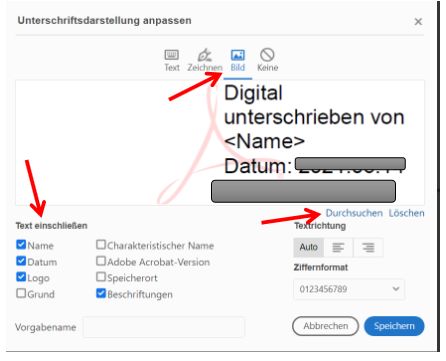This screenshot has width=446, height=361.
Task: Close the Unterschriftsdarstellung anpassen dialog
Action: (x=418, y=22)
